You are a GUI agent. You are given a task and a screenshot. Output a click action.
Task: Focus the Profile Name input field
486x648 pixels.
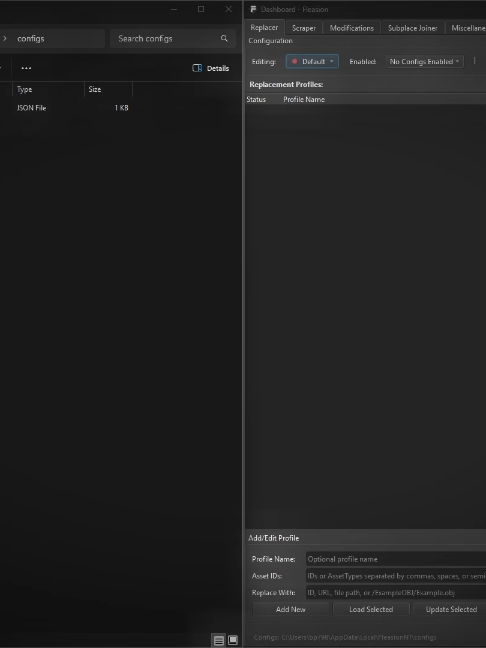pos(396,559)
